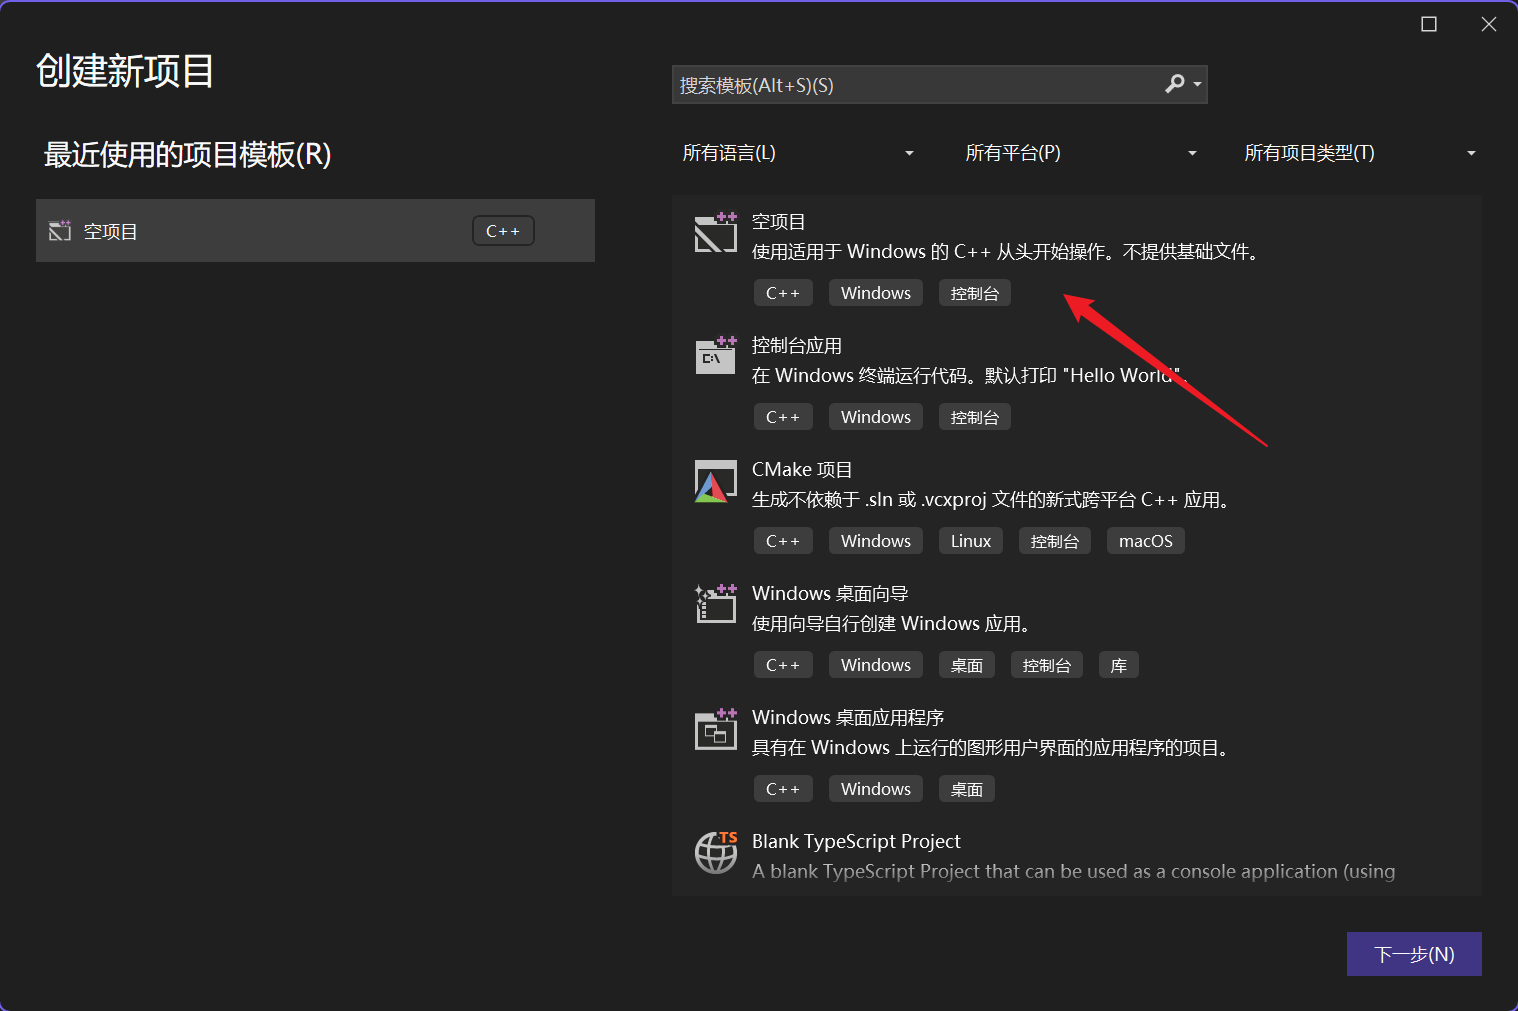Click the CMake project triangle icon
The height and width of the screenshot is (1011, 1518).
point(715,482)
